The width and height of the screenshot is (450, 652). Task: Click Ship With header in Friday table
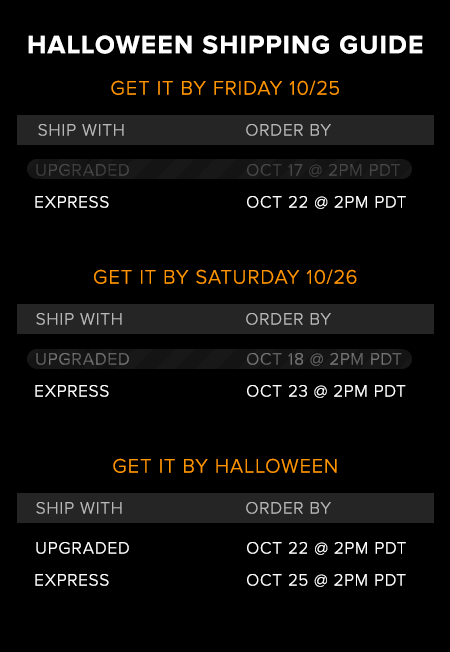click(81, 130)
